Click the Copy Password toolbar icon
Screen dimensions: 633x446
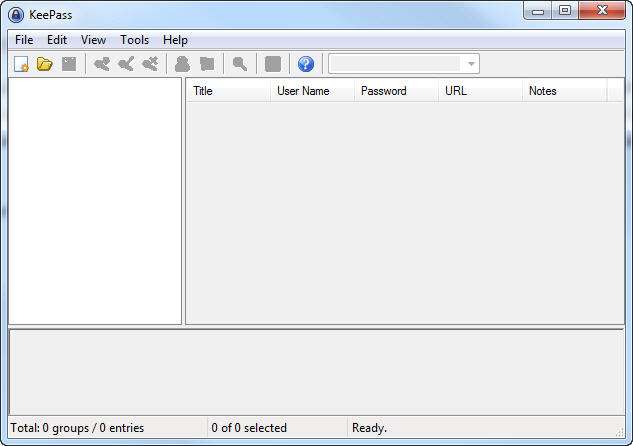[207, 64]
